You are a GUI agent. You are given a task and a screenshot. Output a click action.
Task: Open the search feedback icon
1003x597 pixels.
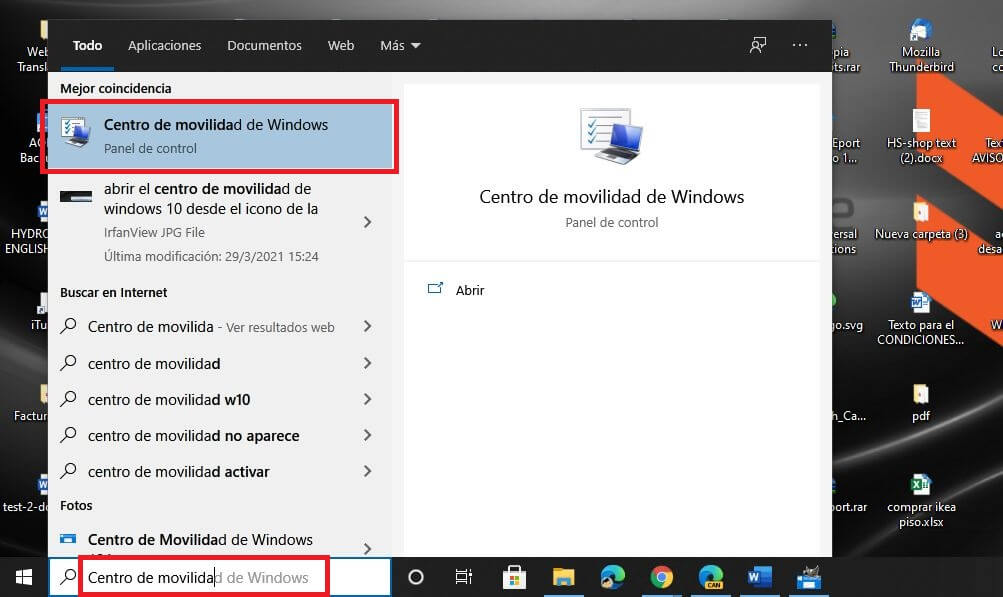tap(758, 45)
